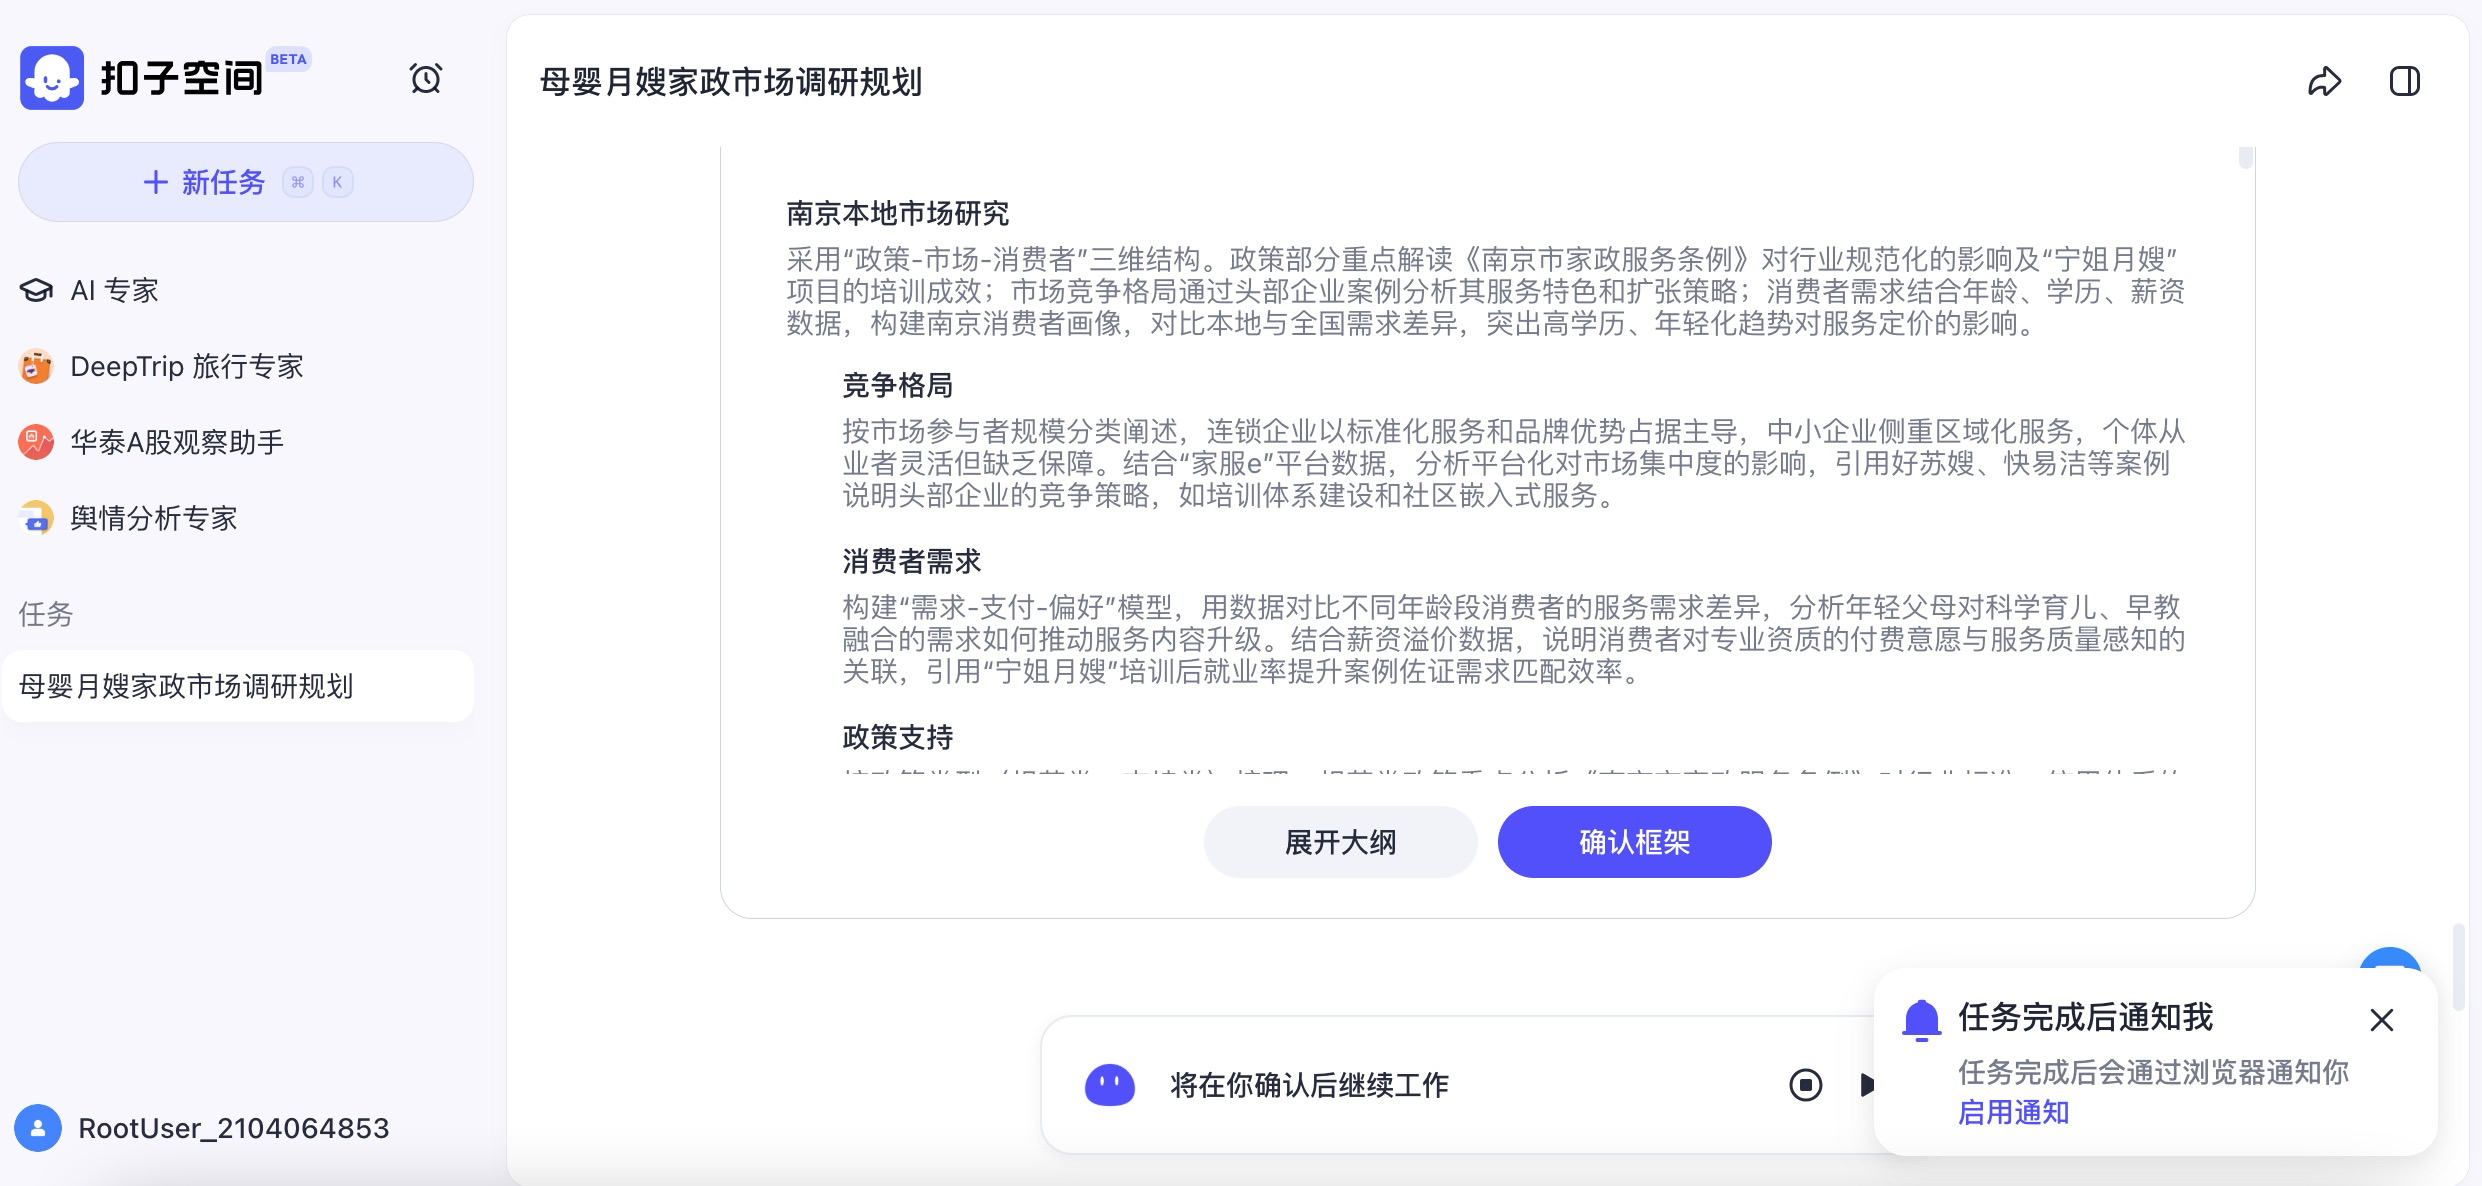Toggle the right side panel icon

[x=2404, y=81]
